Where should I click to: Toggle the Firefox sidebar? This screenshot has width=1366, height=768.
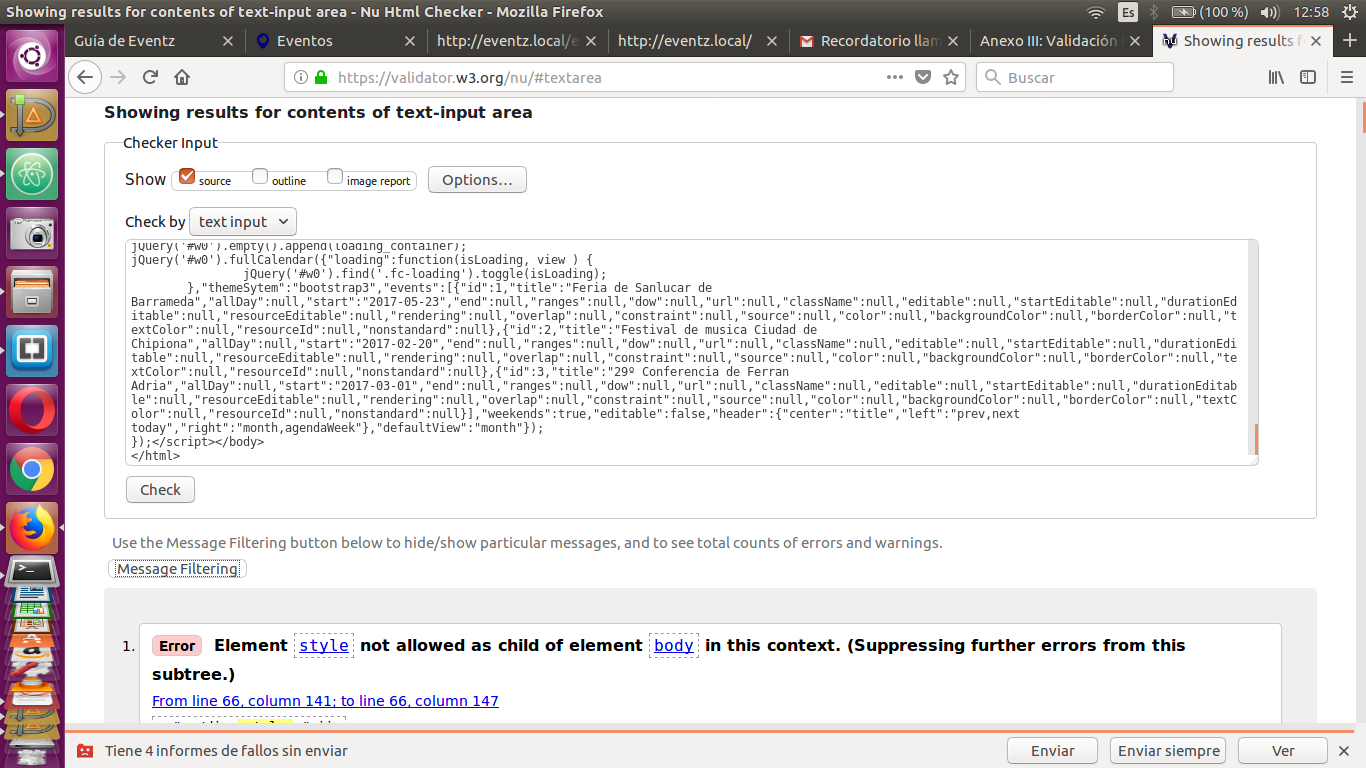click(x=1308, y=77)
